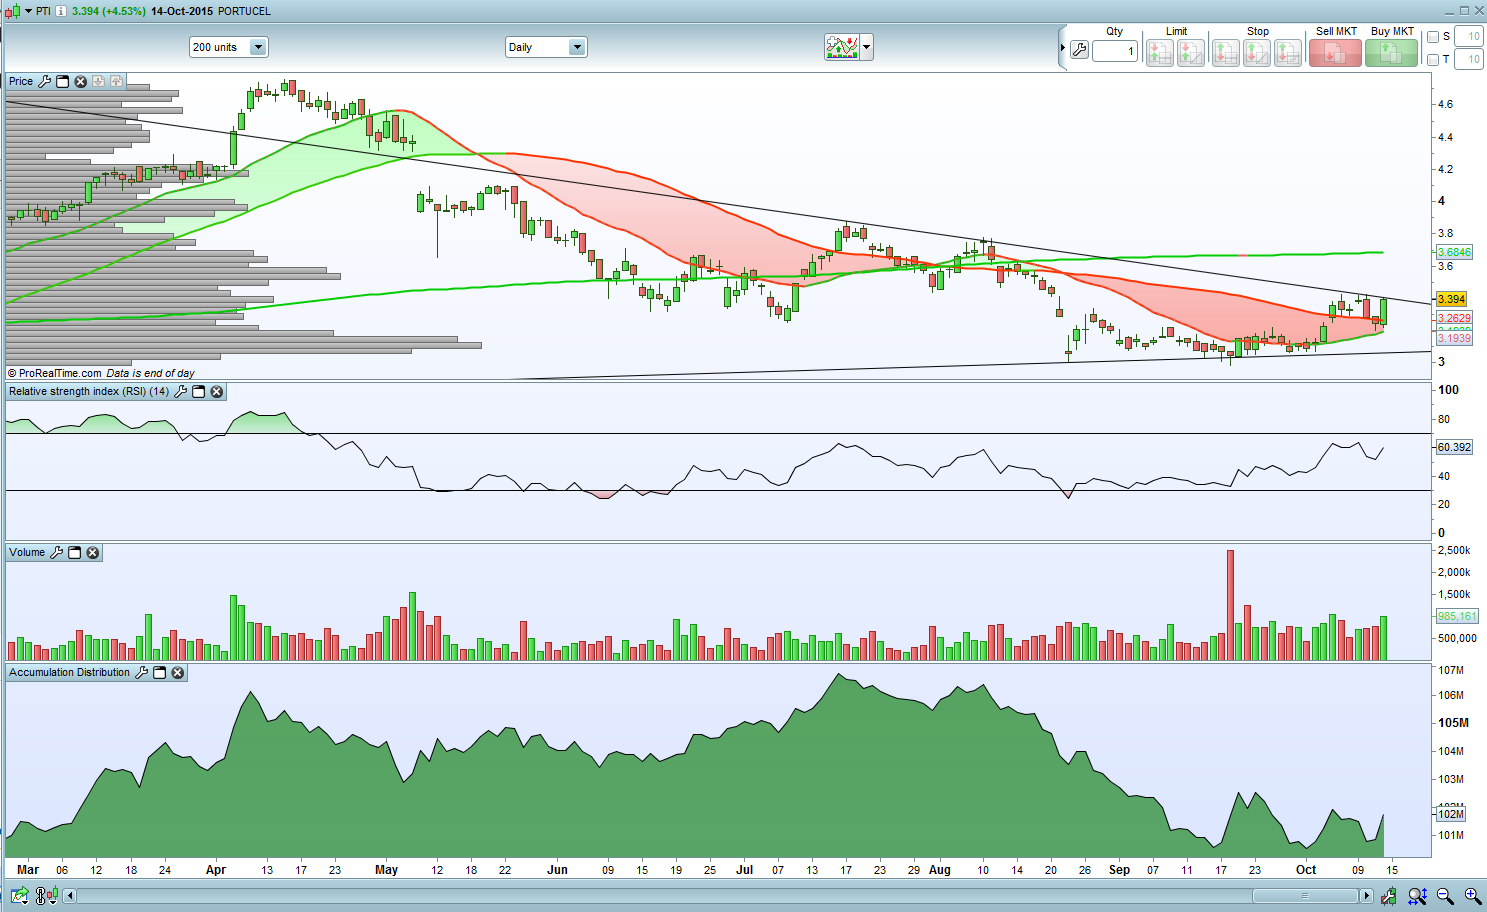1487x912 pixels.
Task: Click the add indicator chart icon
Action: pyautogui.click(x=842, y=47)
